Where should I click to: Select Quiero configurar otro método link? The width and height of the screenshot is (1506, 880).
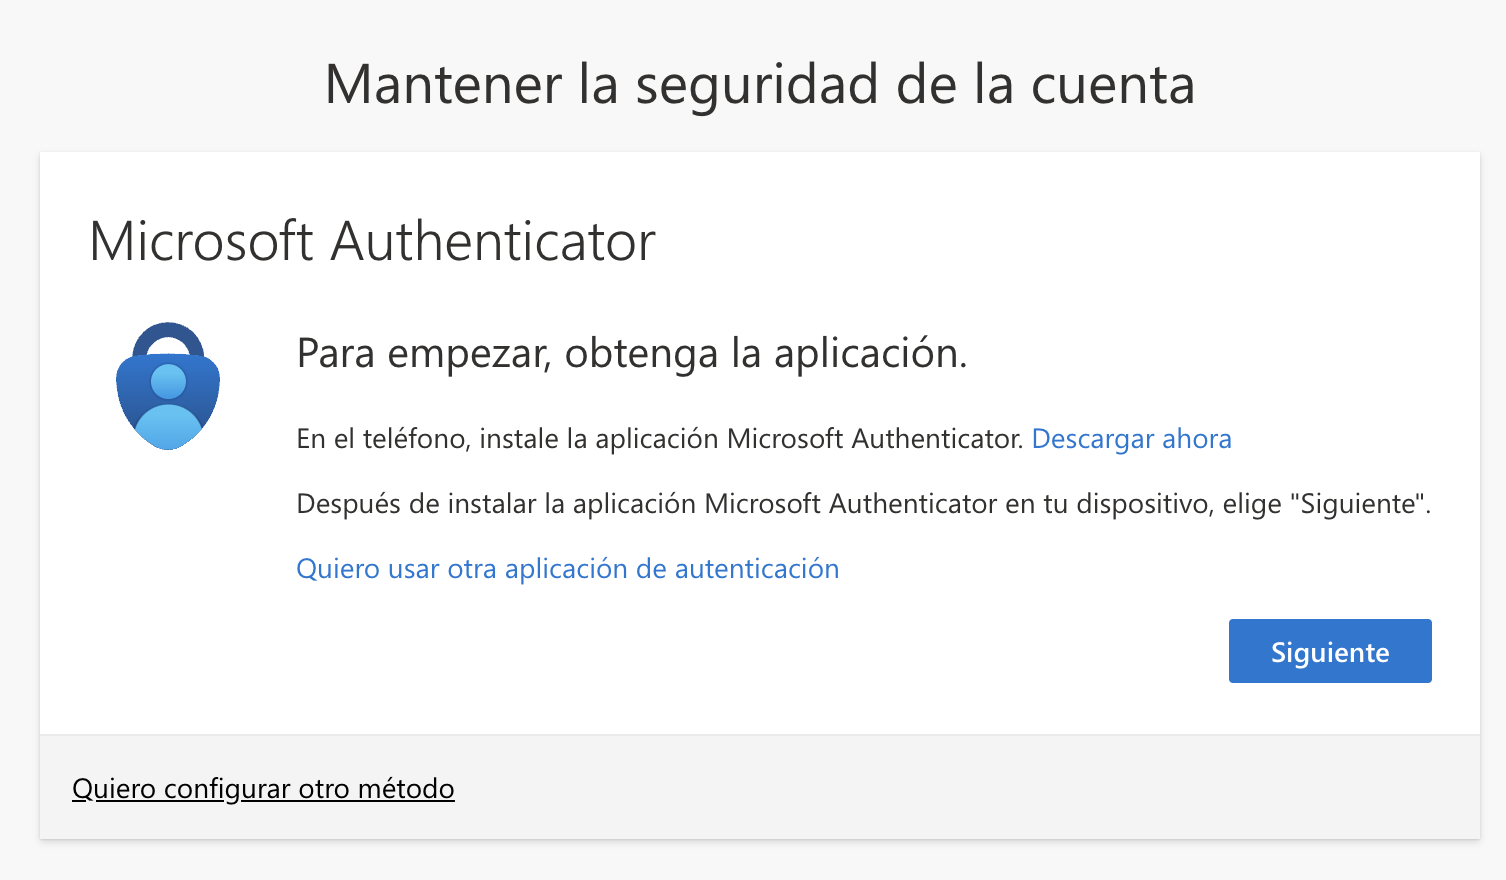[263, 789]
